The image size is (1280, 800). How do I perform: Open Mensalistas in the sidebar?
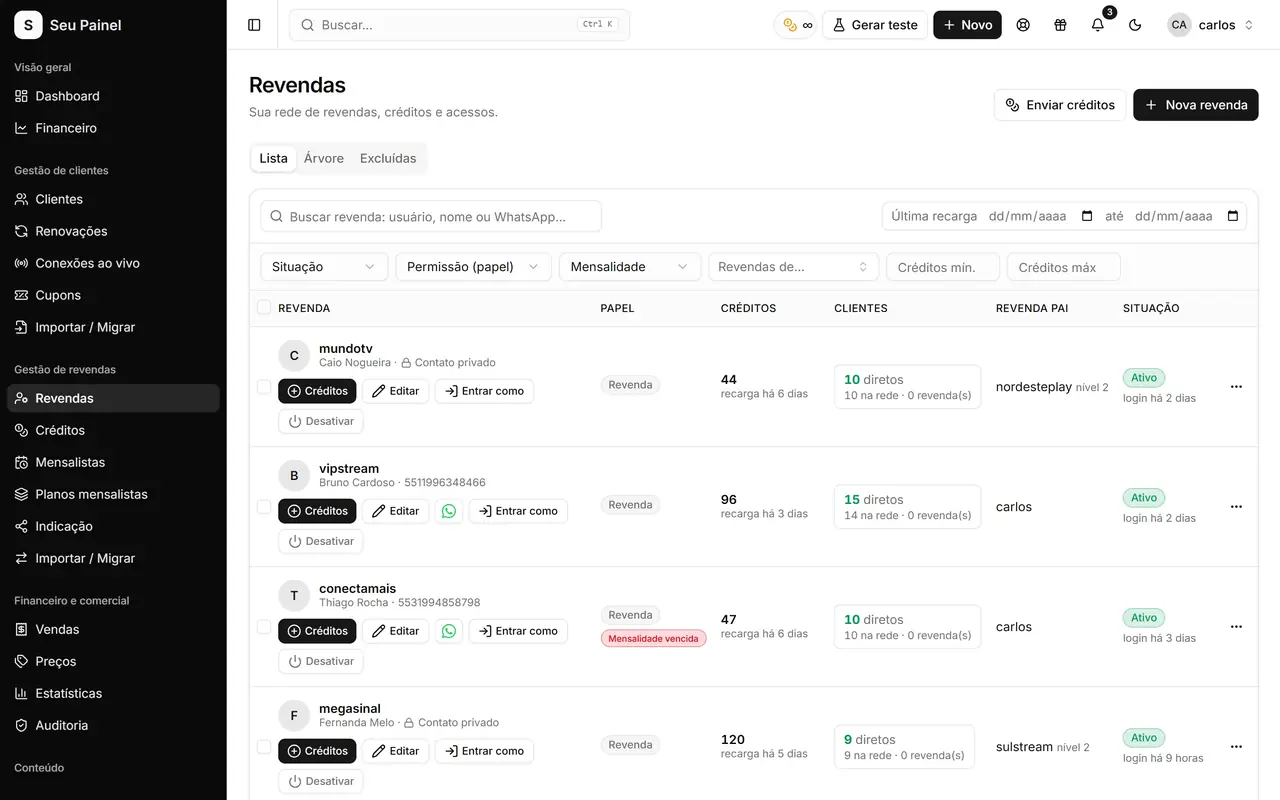113,462
